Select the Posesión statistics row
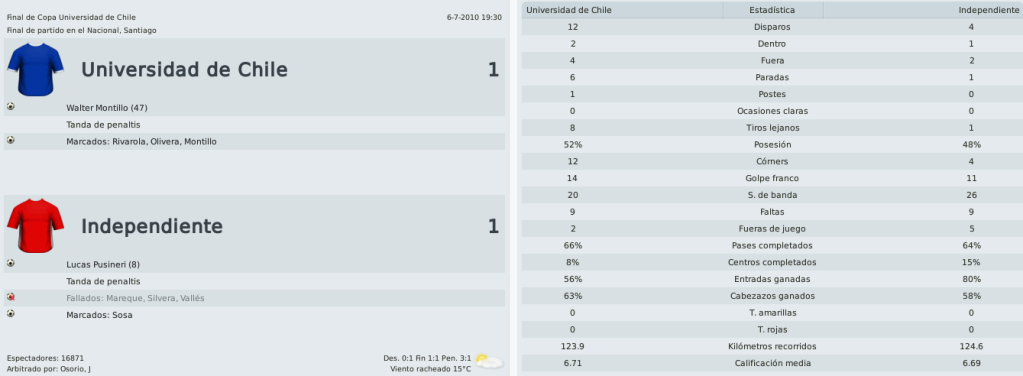Viewport: 1023px width, 376px height. pyautogui.click(x=772, y=145)
